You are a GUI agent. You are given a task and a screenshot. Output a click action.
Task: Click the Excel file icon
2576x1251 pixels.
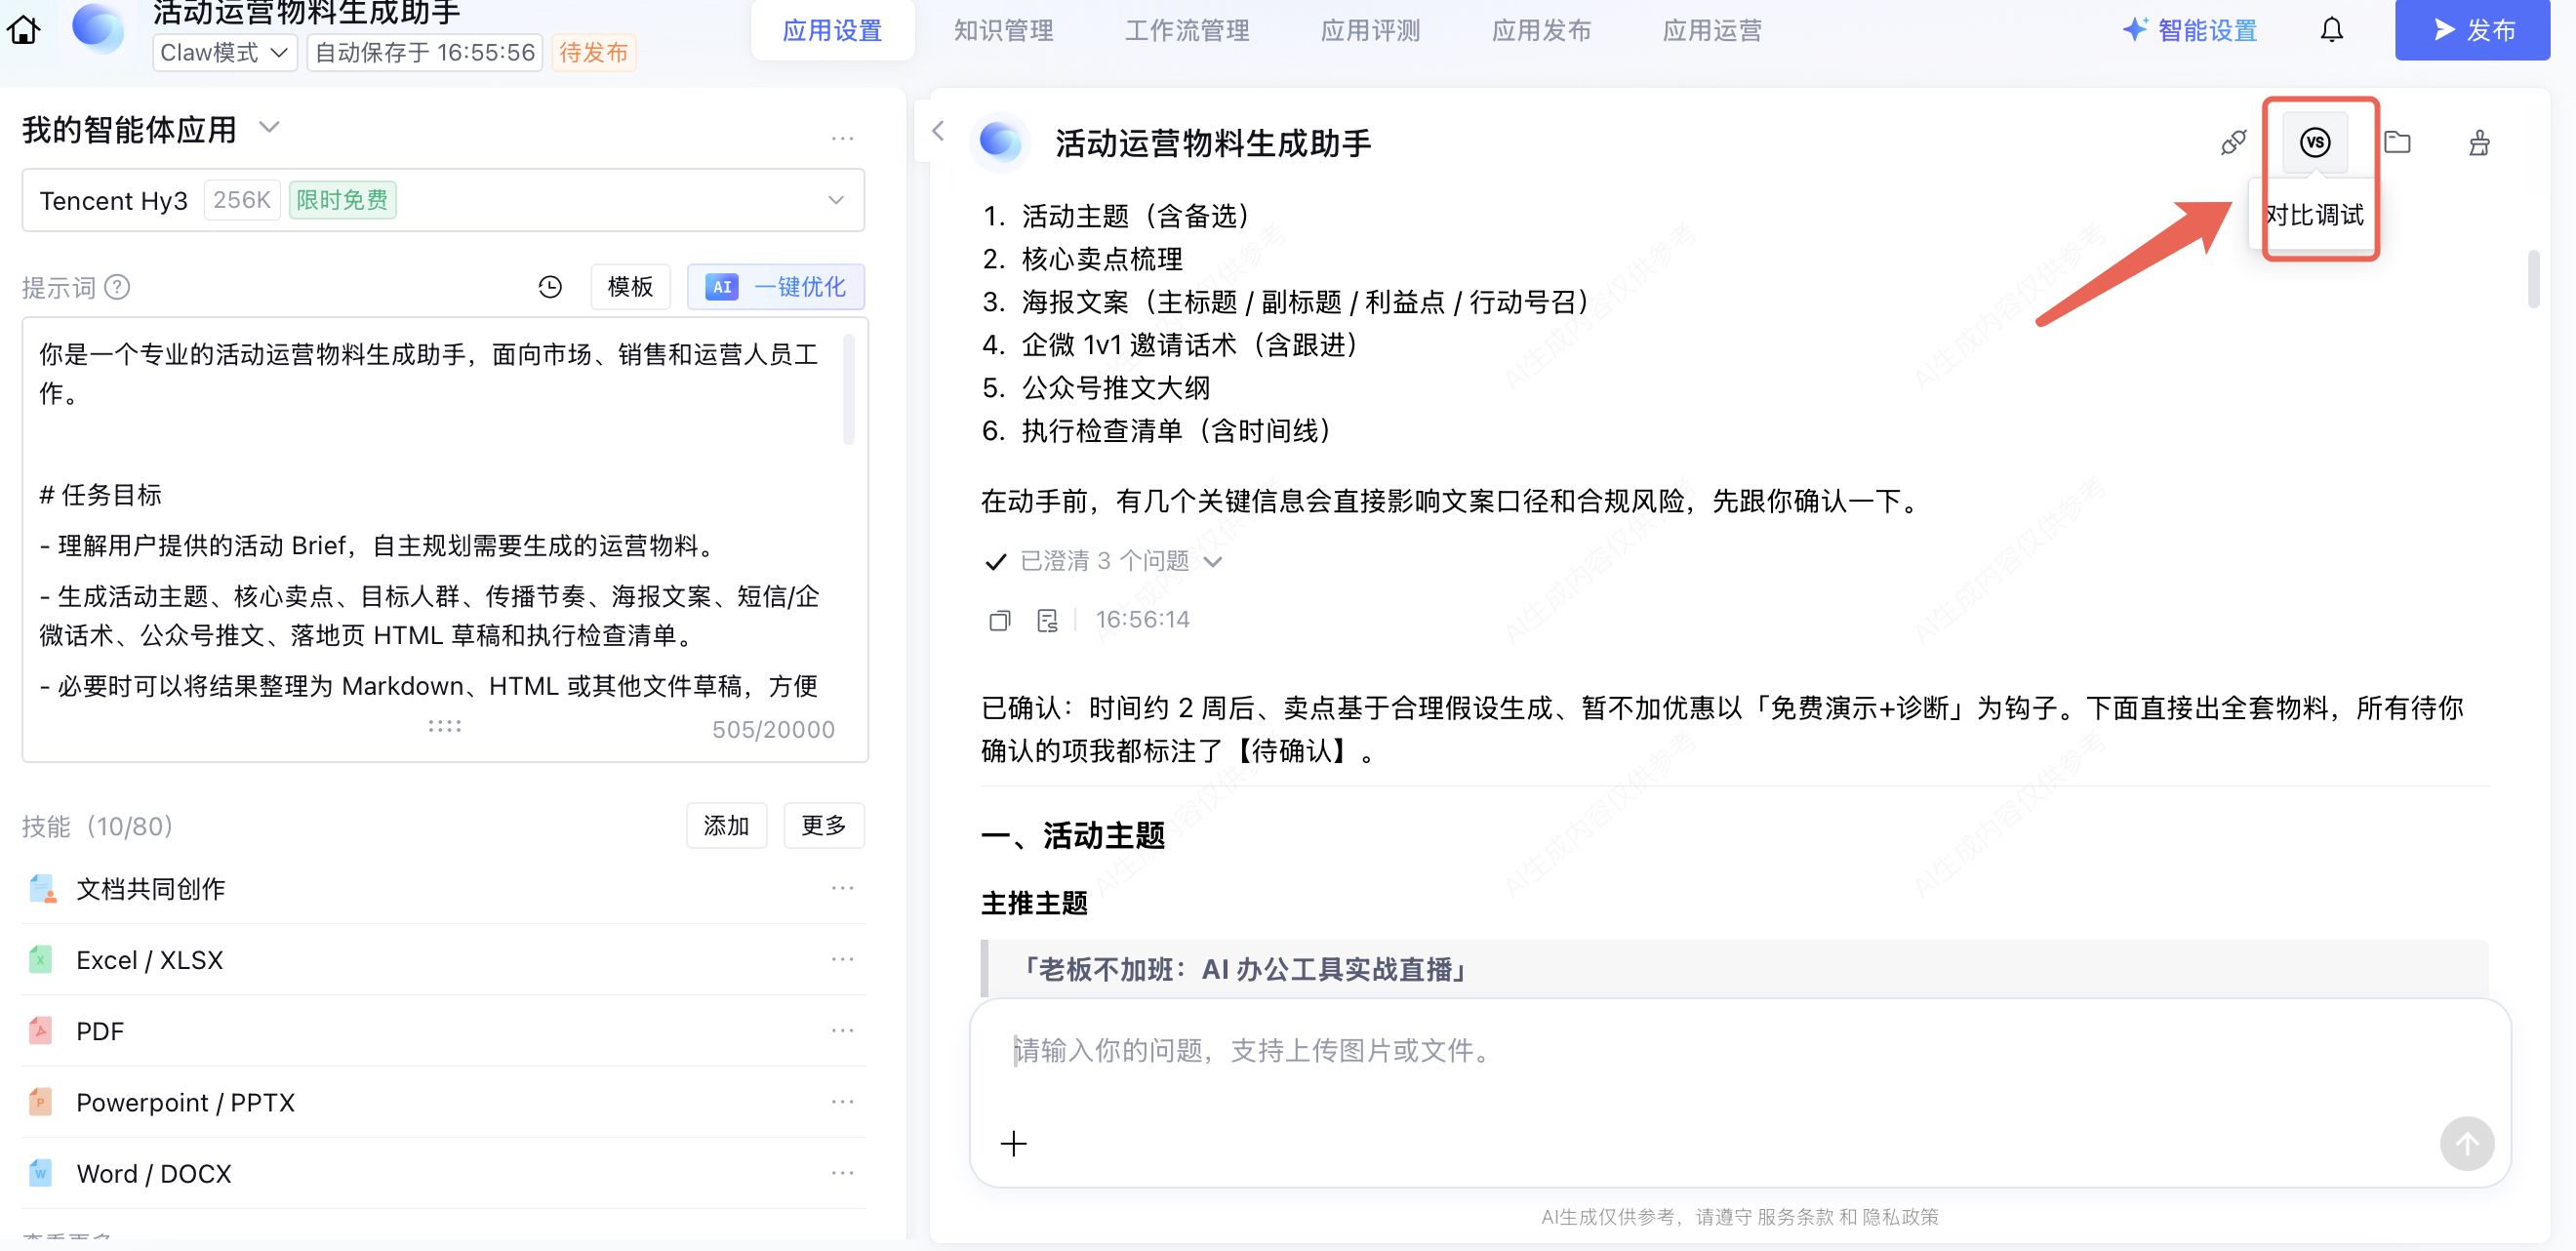click(40, 959)
